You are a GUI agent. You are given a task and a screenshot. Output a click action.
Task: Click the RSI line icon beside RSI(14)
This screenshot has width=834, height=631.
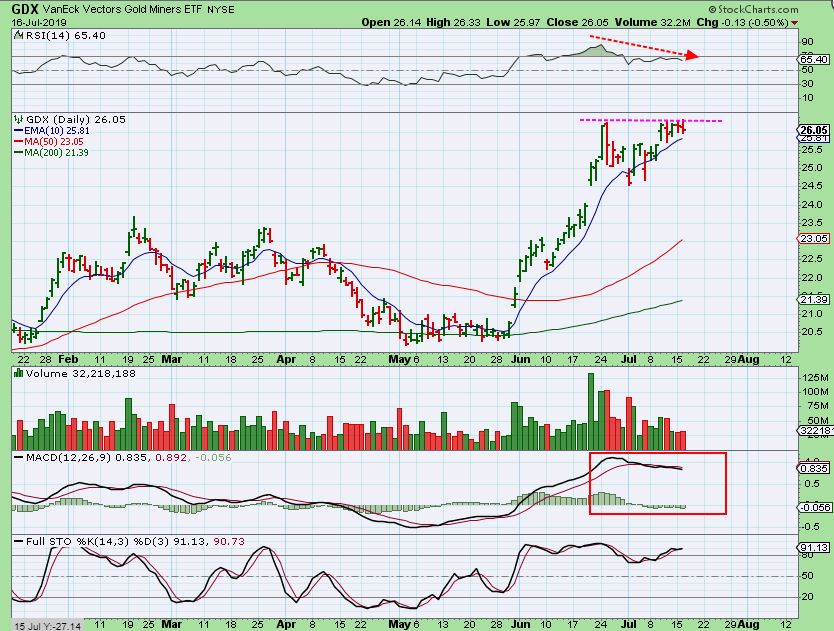[x=18, y=36]
